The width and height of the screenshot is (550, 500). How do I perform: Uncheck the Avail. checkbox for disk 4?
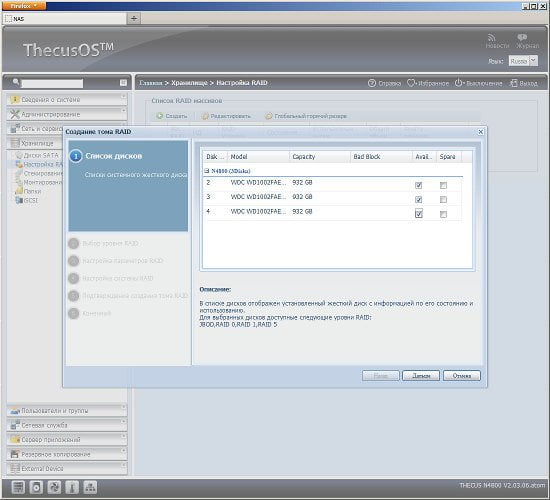pos(418,214)
